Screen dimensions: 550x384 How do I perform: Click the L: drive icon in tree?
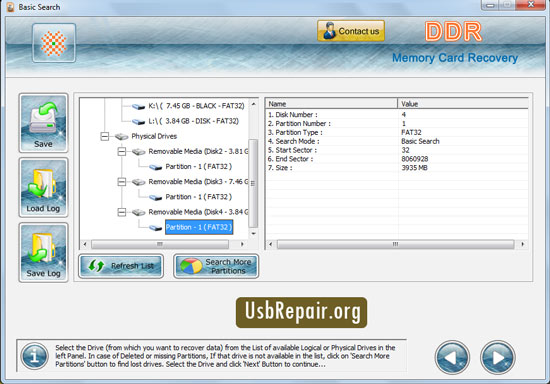tap(138, 122)
